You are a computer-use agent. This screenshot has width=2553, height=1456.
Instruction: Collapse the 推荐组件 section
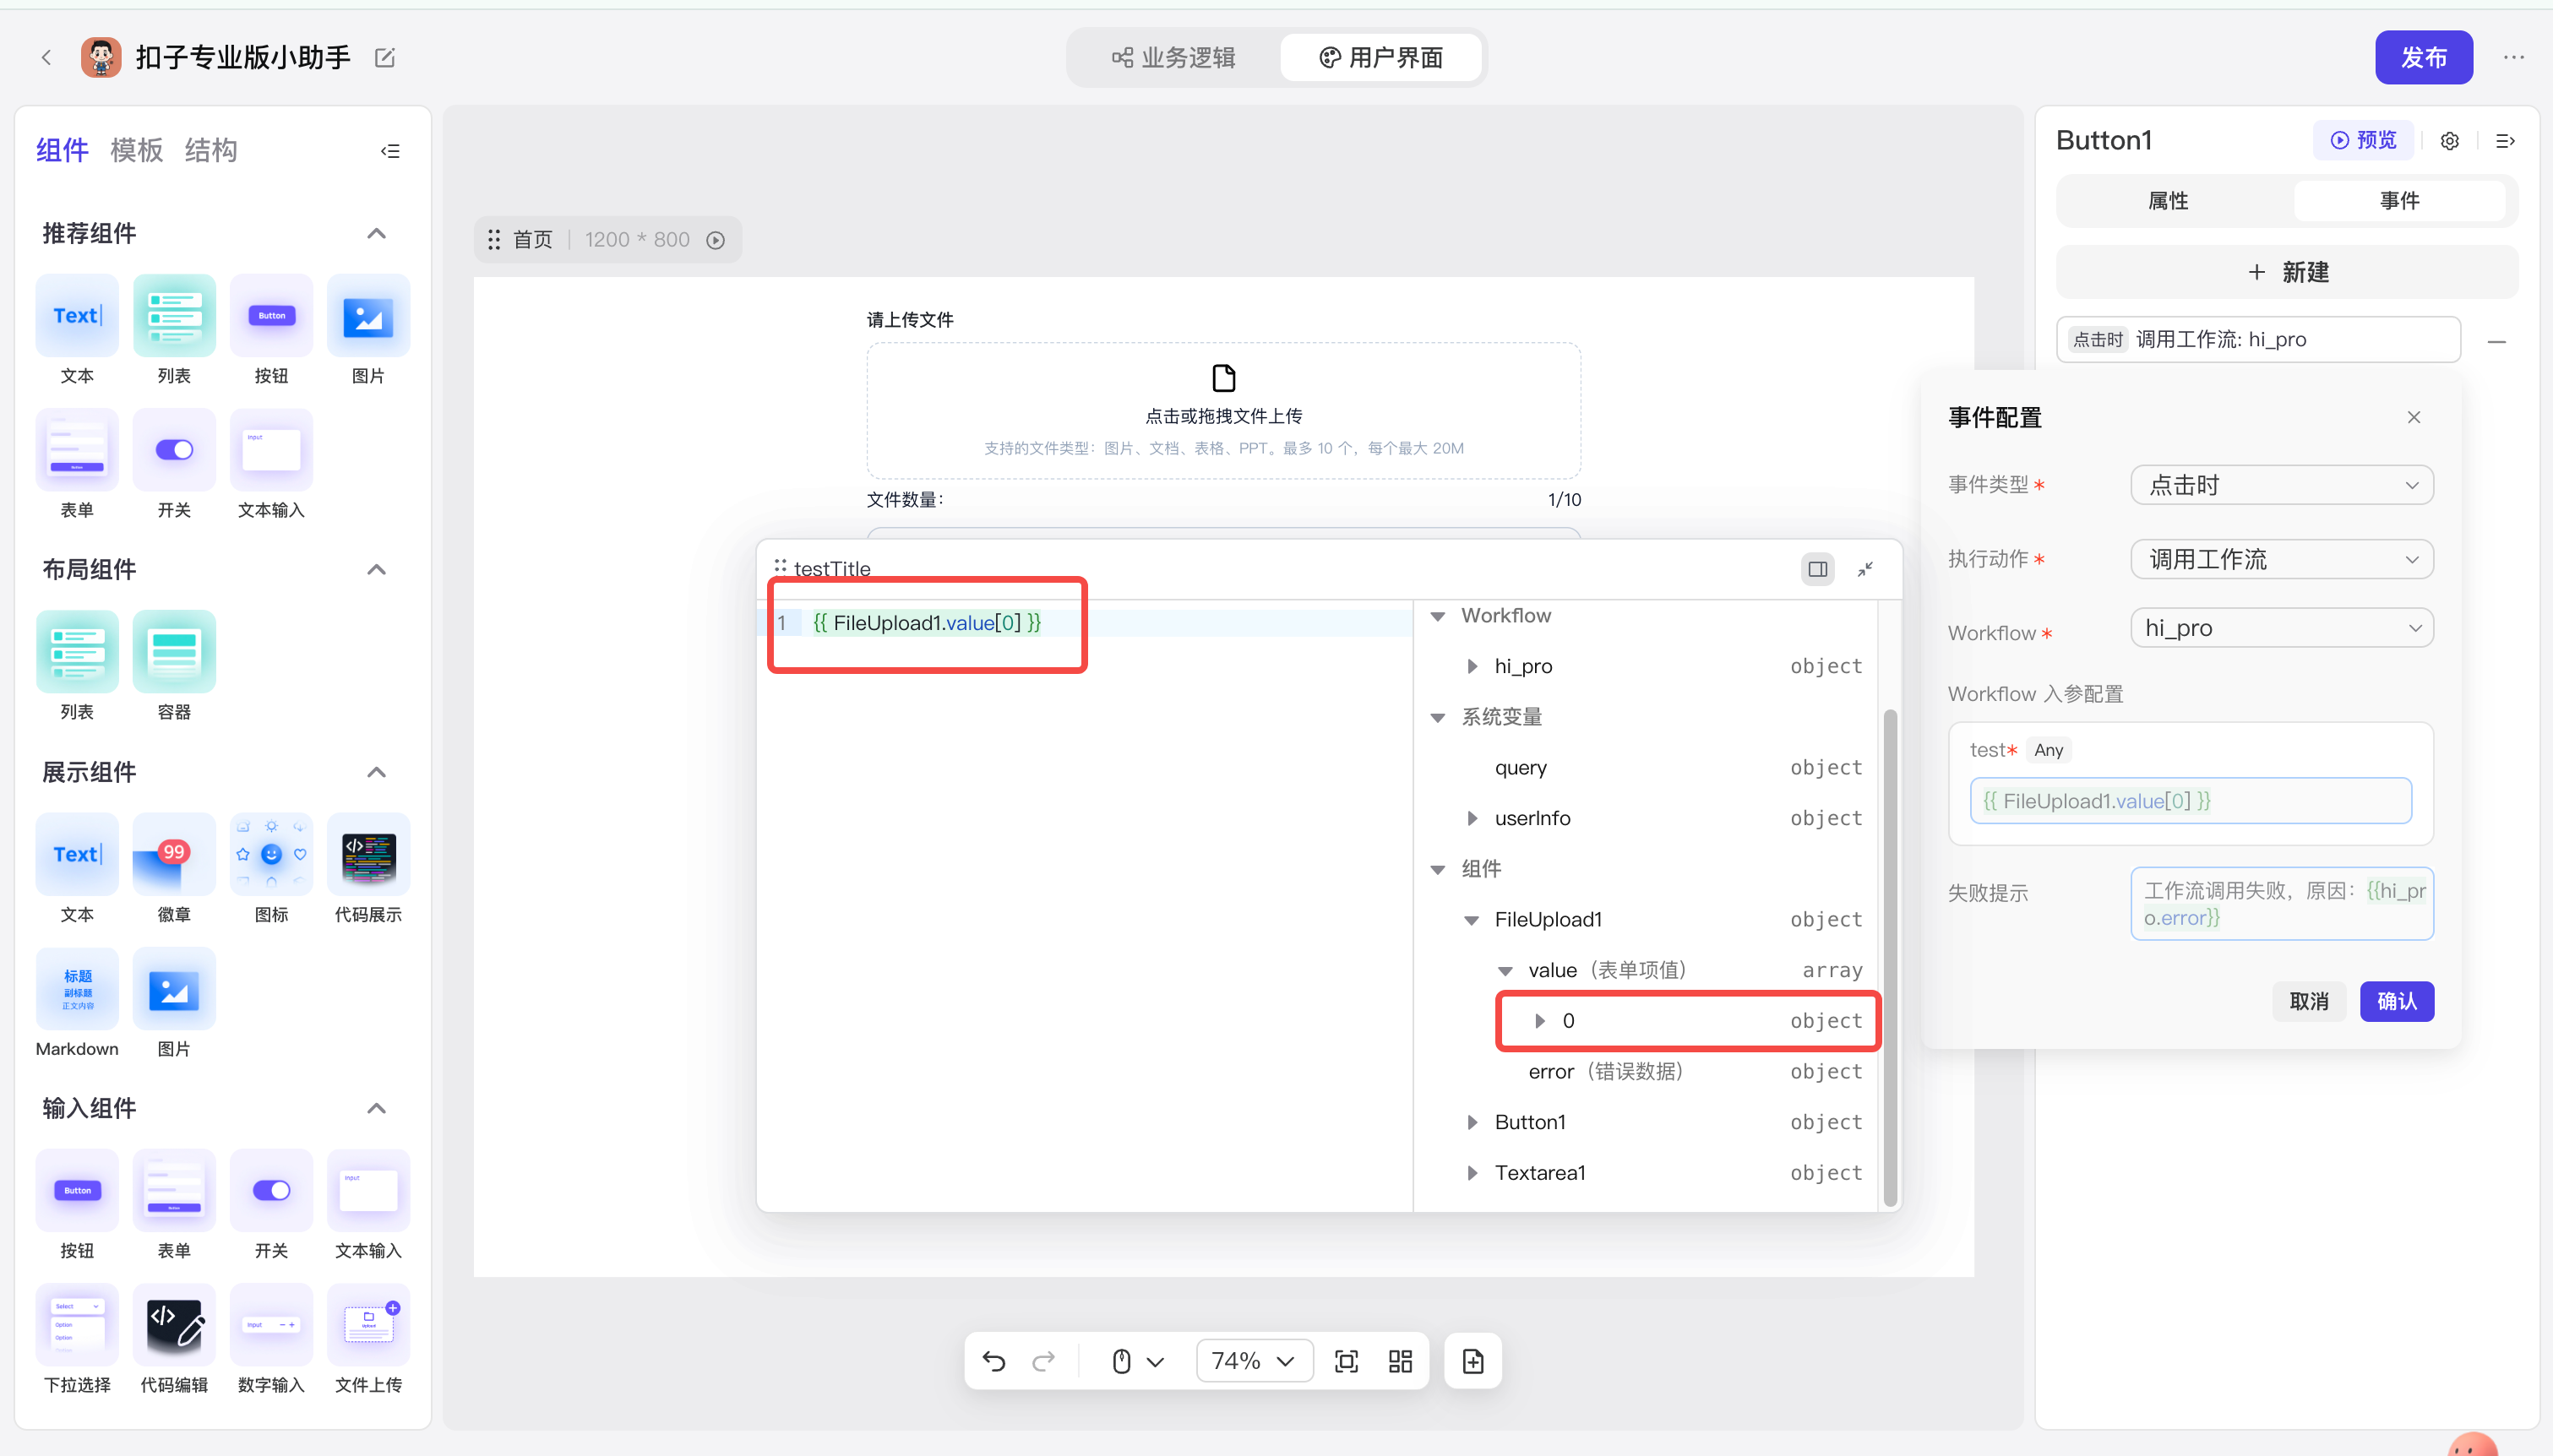point(376,234)
